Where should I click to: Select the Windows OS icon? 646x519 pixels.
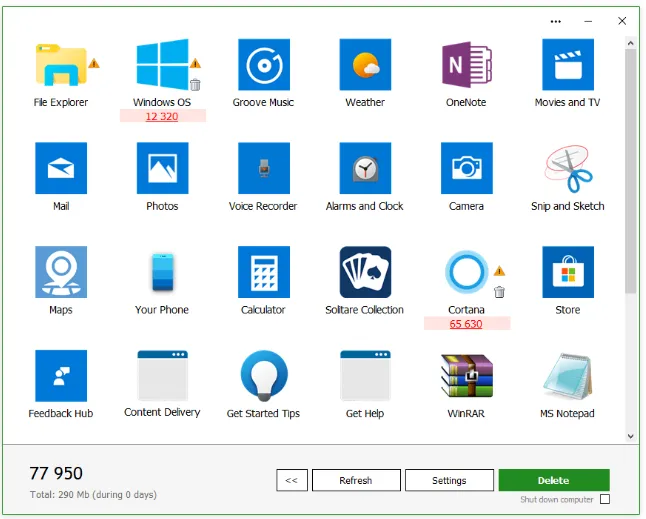(162, 64)
